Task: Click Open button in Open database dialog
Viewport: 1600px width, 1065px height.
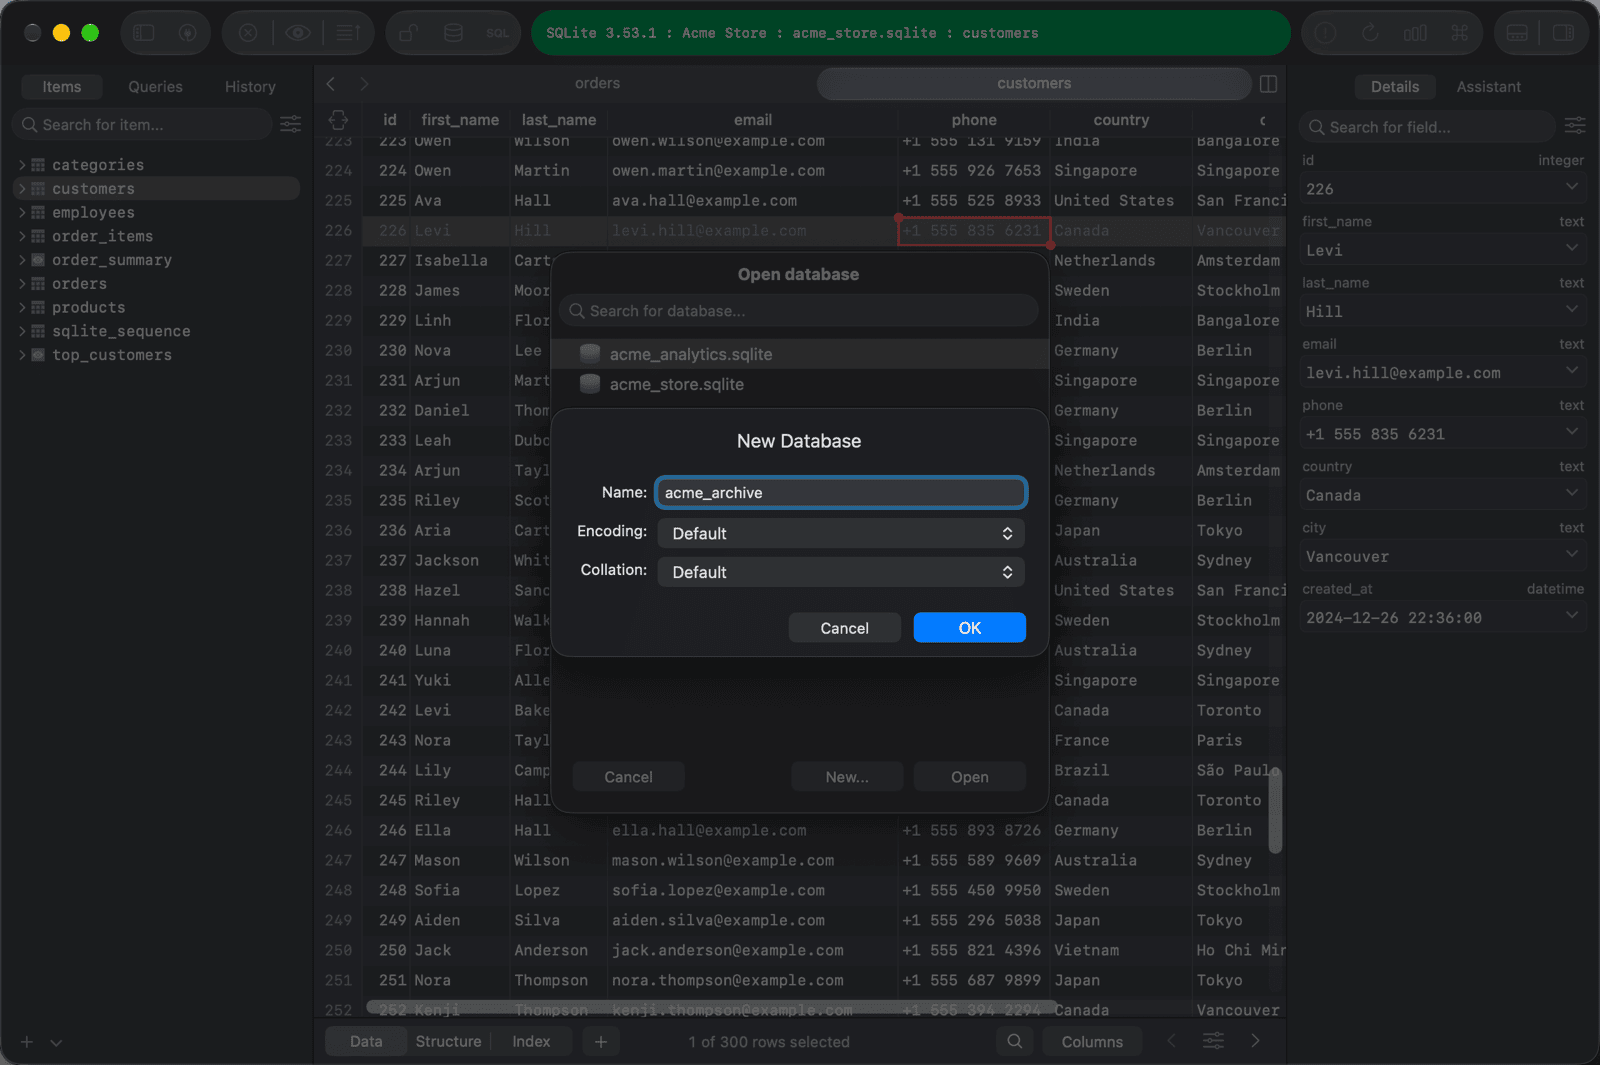Action: [969, 777]
